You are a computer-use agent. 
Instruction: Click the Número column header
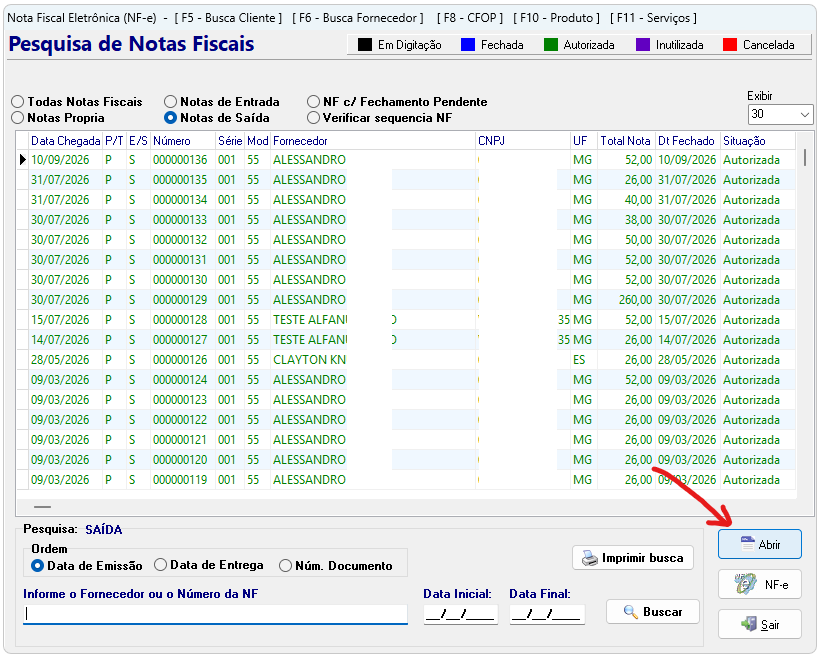pos(183,141)
